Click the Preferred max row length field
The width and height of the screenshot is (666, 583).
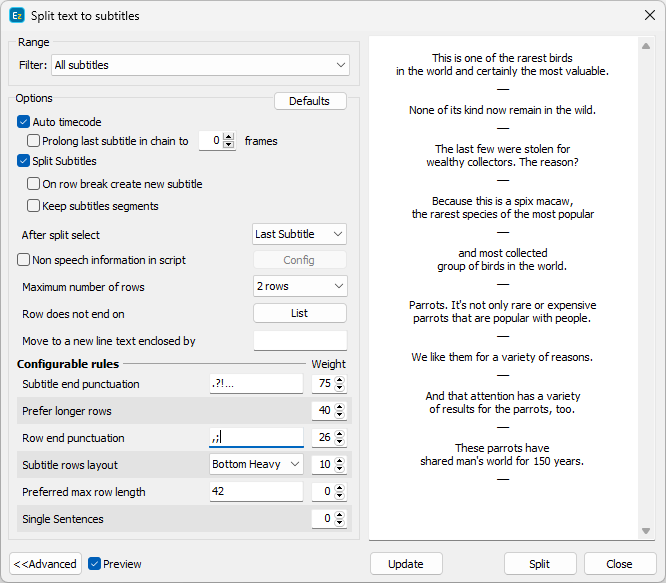coord(256,492)
